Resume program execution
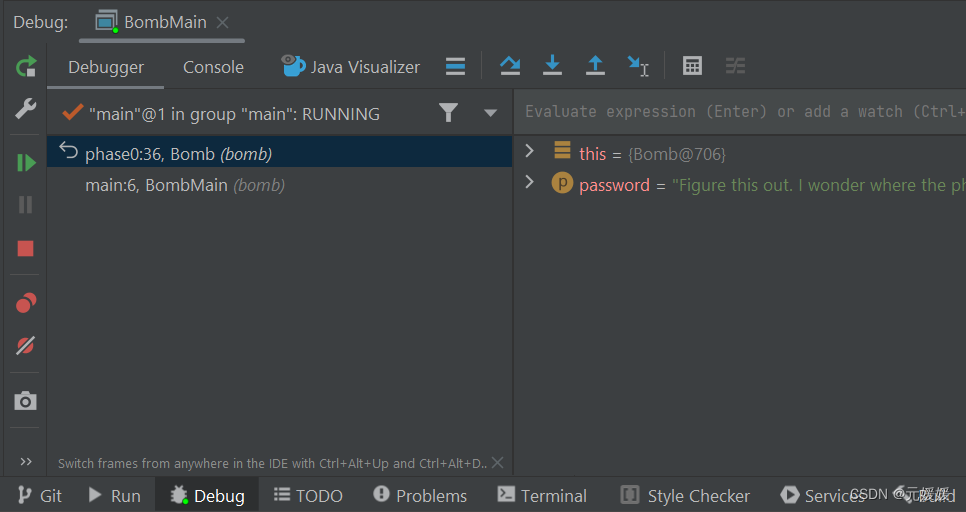 point(26,163)
